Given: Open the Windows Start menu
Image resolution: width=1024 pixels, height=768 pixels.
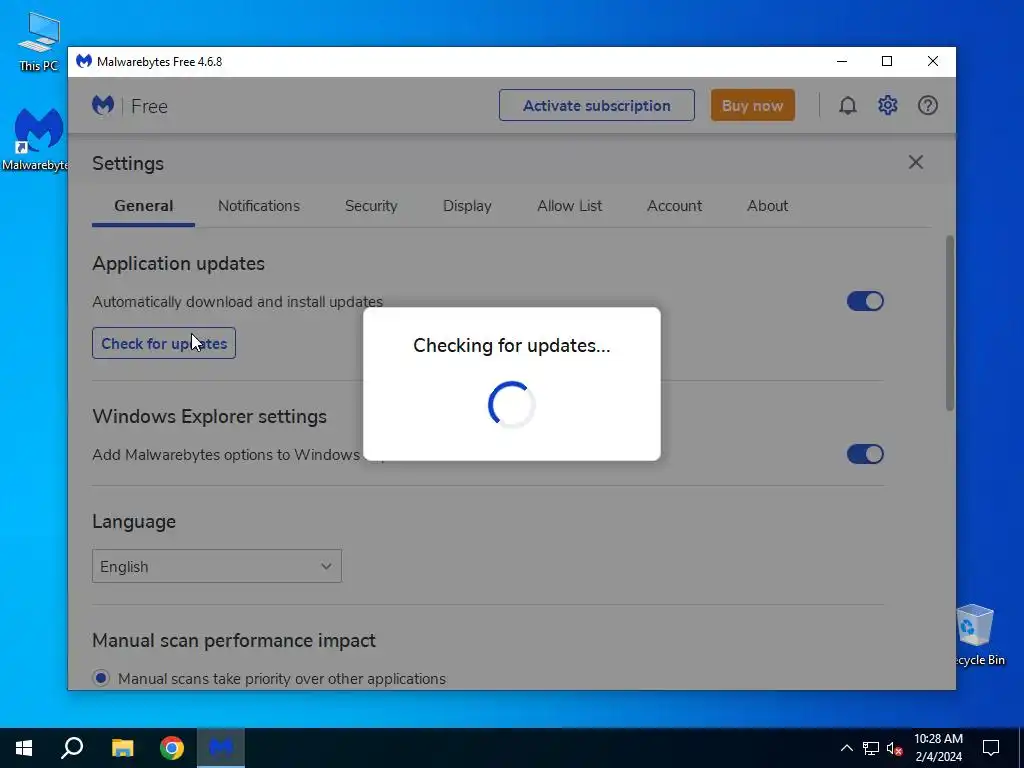Looking at the screenshot, I should (x=24, y=748).
